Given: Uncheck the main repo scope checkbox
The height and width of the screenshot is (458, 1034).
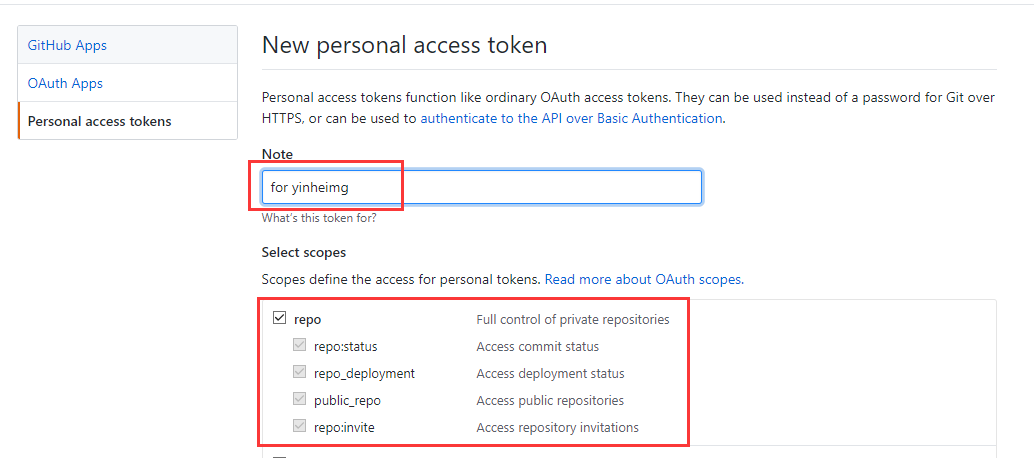Looking at the screenshot, I should pyautogui.click(x=279, y=319).
